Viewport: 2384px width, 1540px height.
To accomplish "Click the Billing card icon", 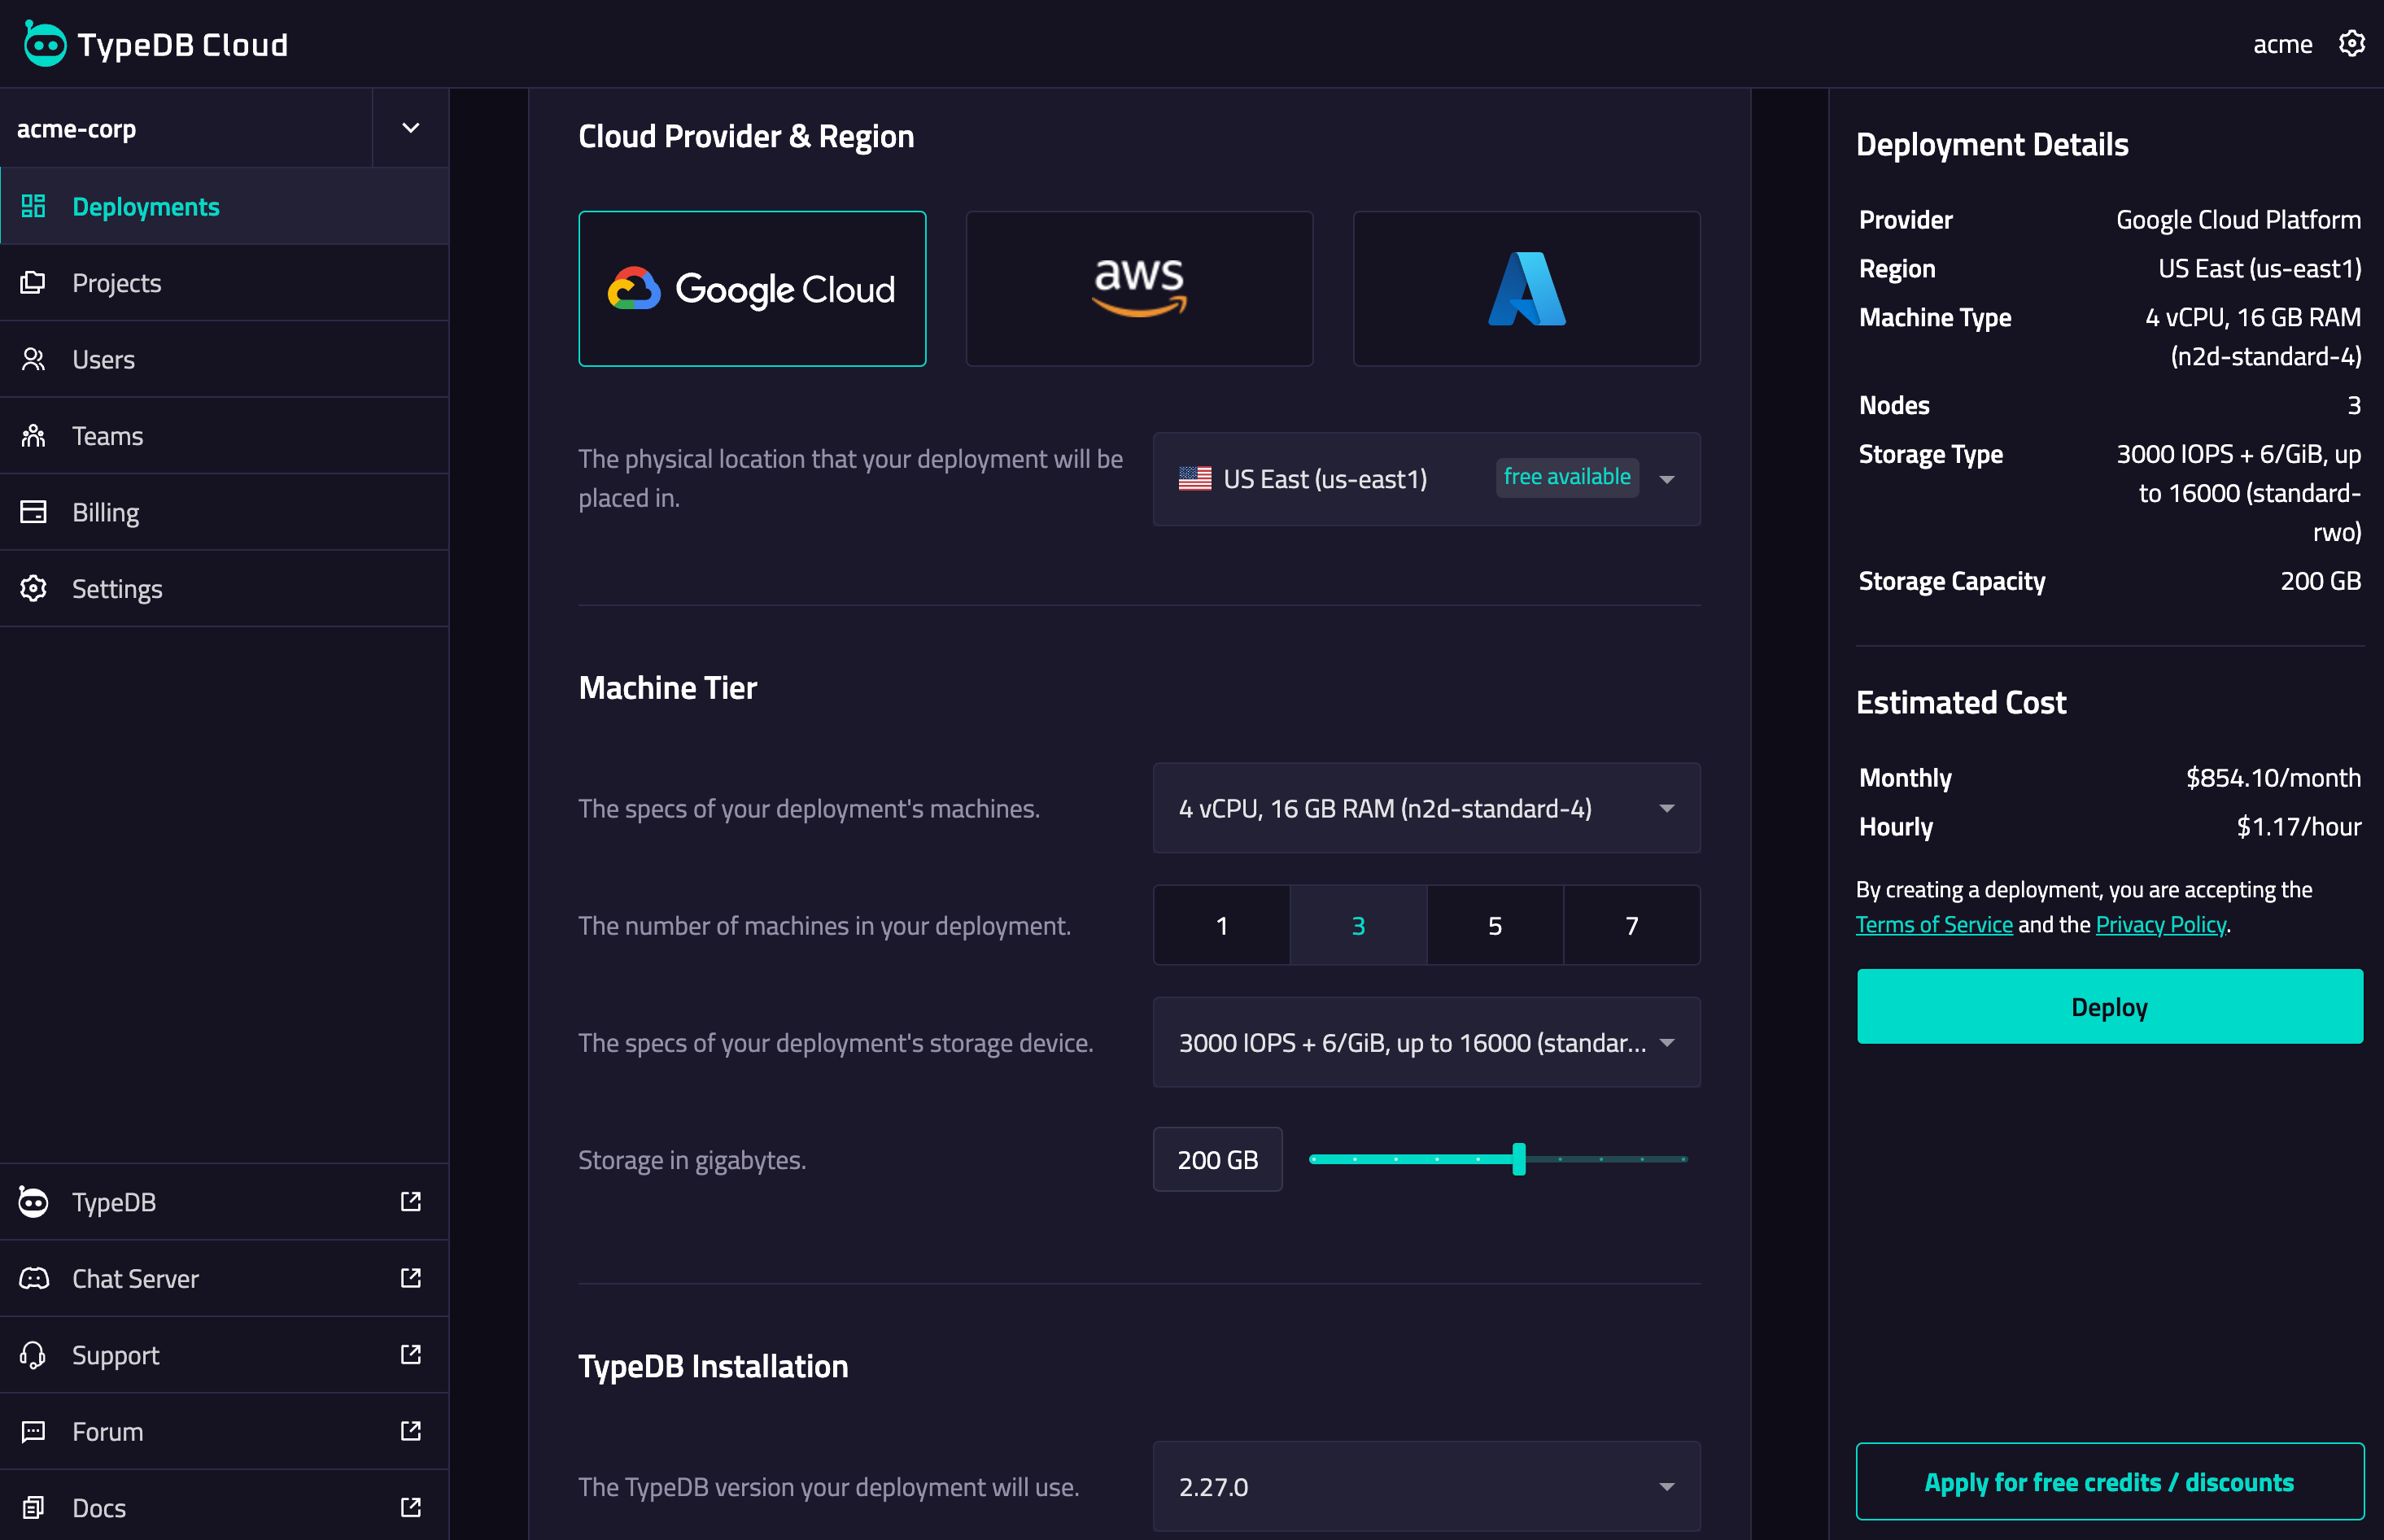I will click(x=34, y=512).
